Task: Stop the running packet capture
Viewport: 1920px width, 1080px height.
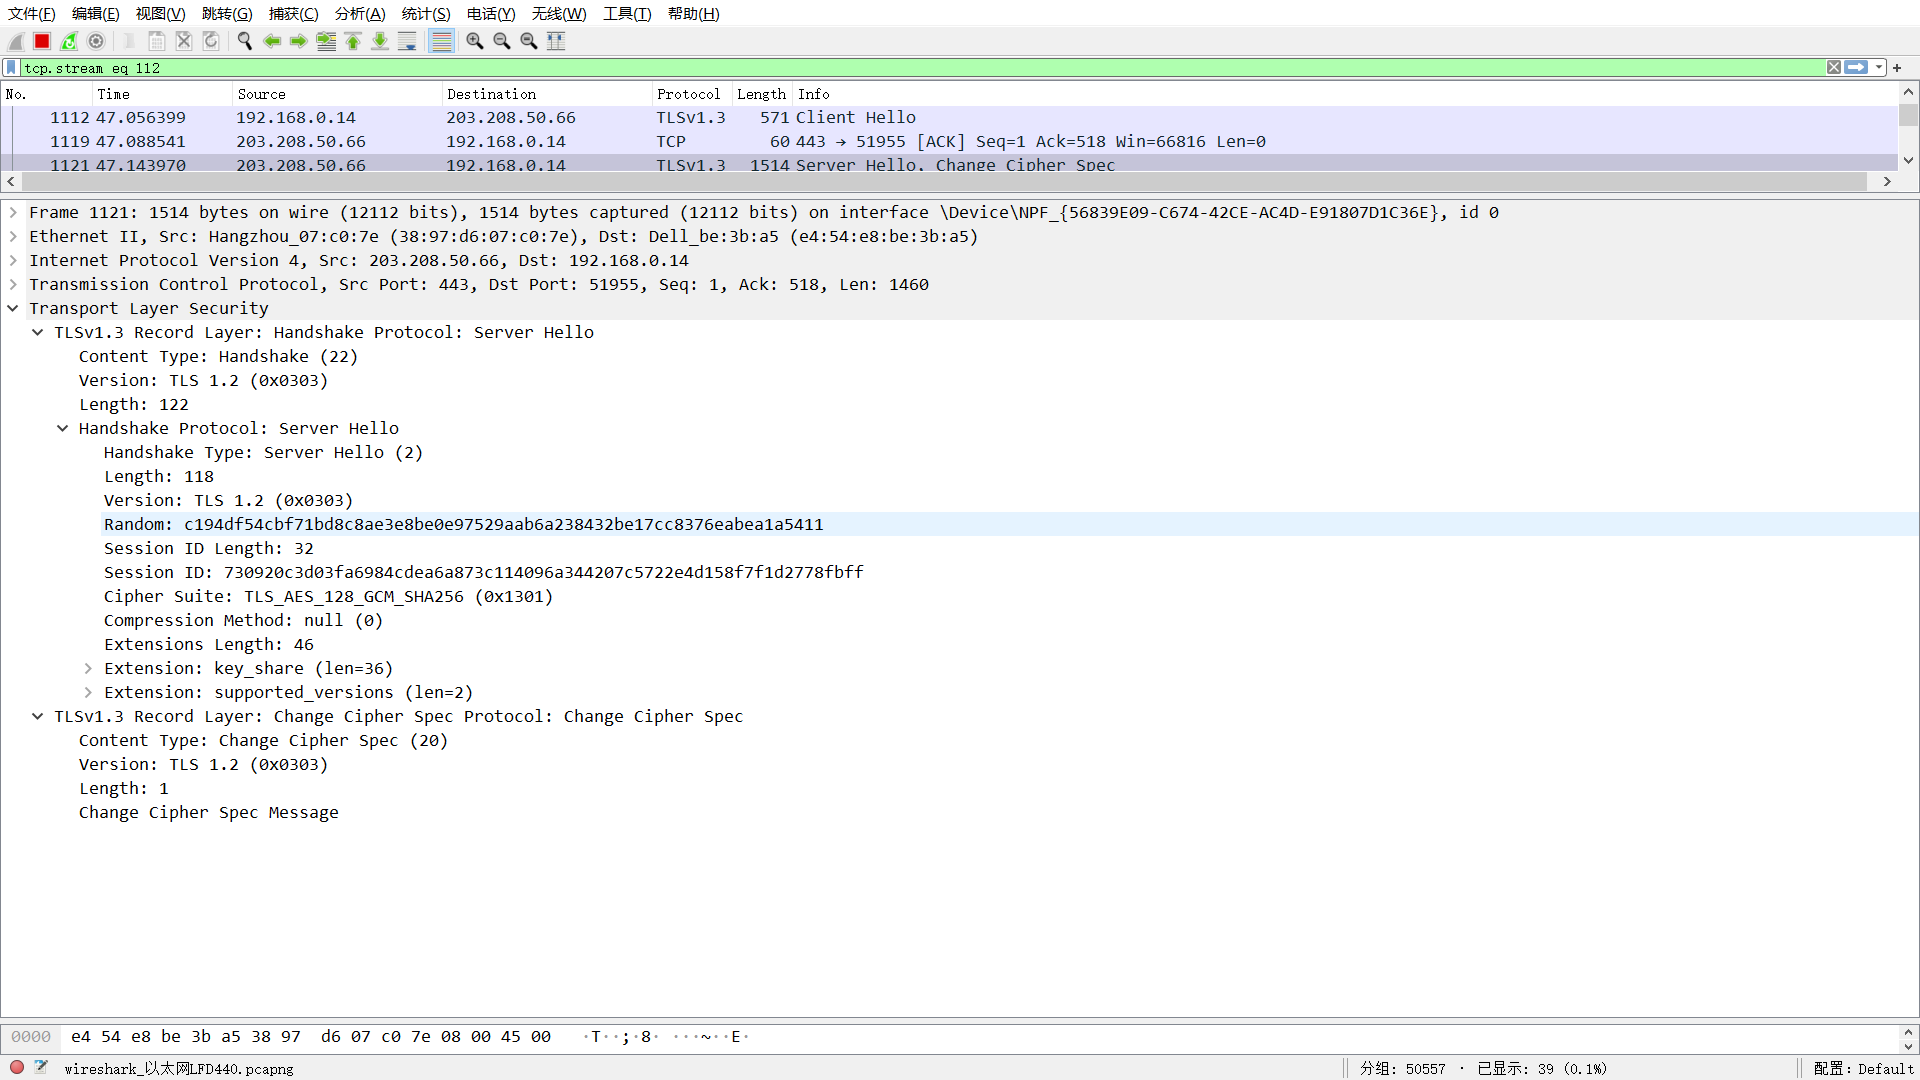Action: 42,41
